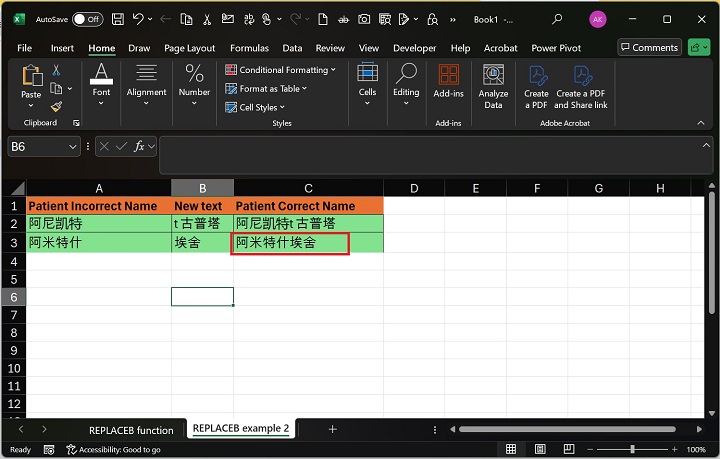The image size is (720, 459).
Task: Click the Cut scissors icon
Action: pyautogui.click(x=57, y=70)
